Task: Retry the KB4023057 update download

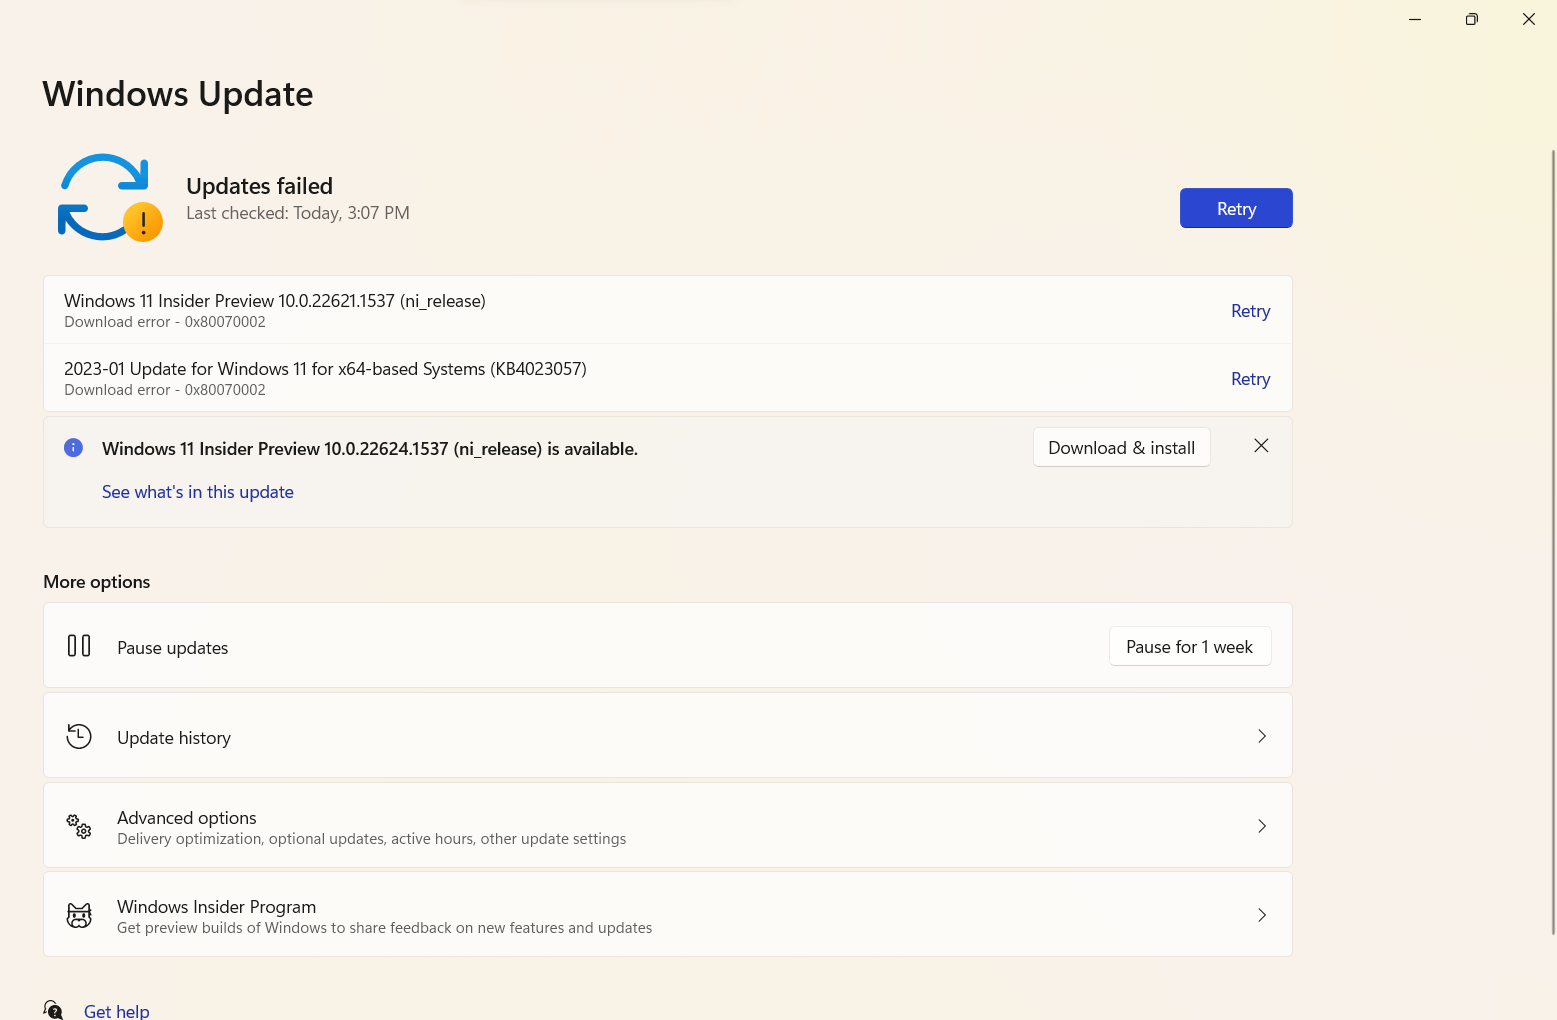Action: pos(1250,379)
